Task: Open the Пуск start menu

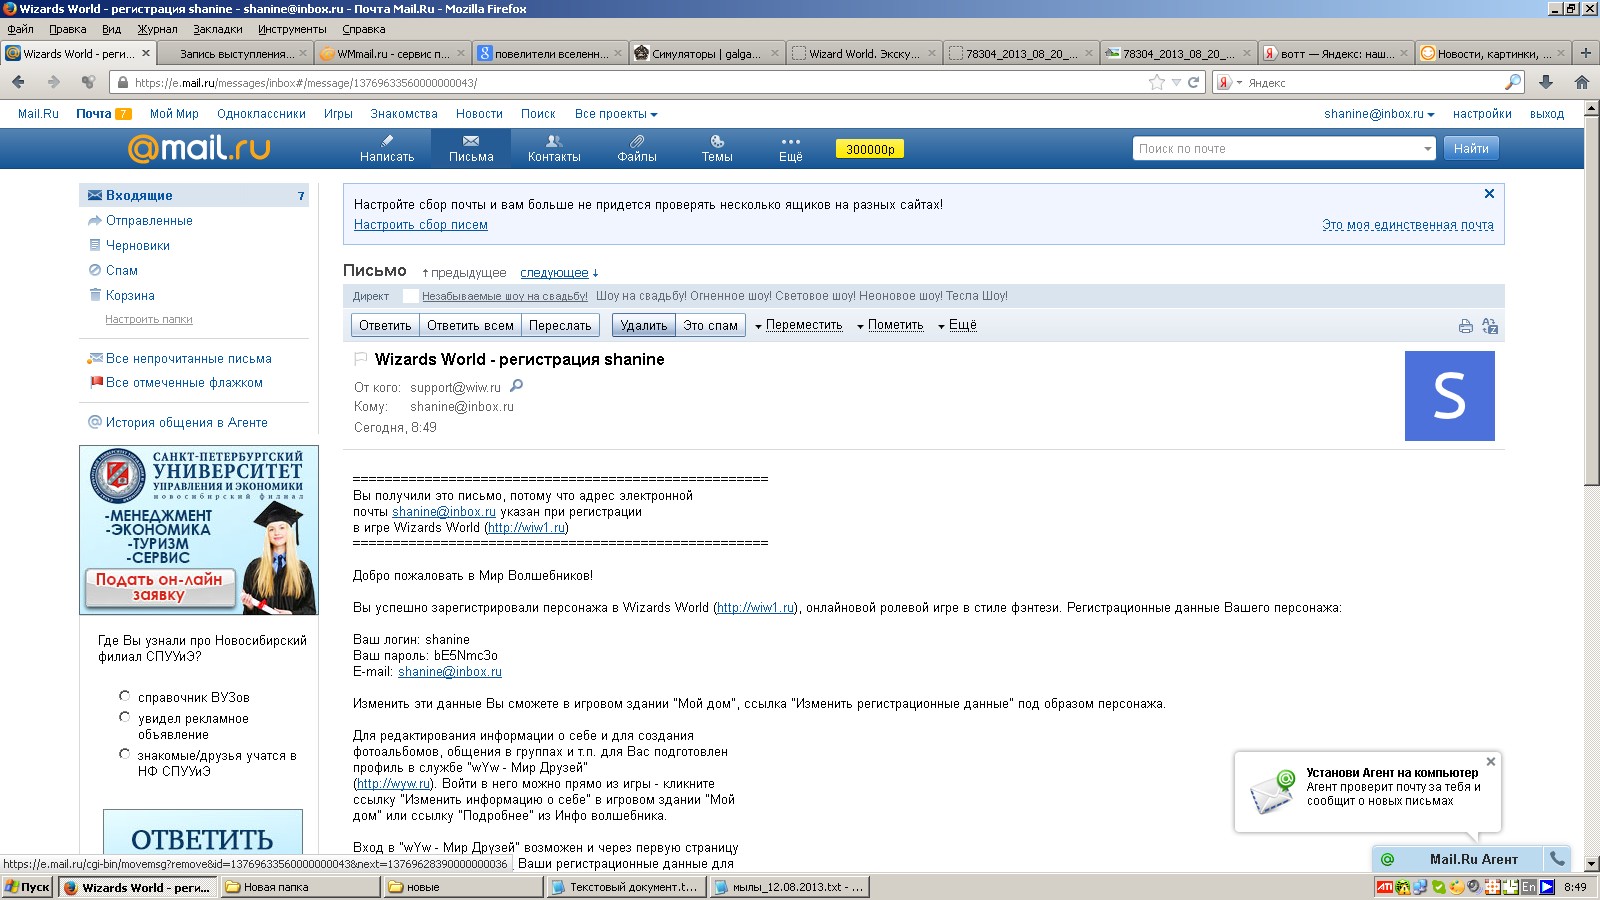Action: pyautogui.click(x=27, y=887)
